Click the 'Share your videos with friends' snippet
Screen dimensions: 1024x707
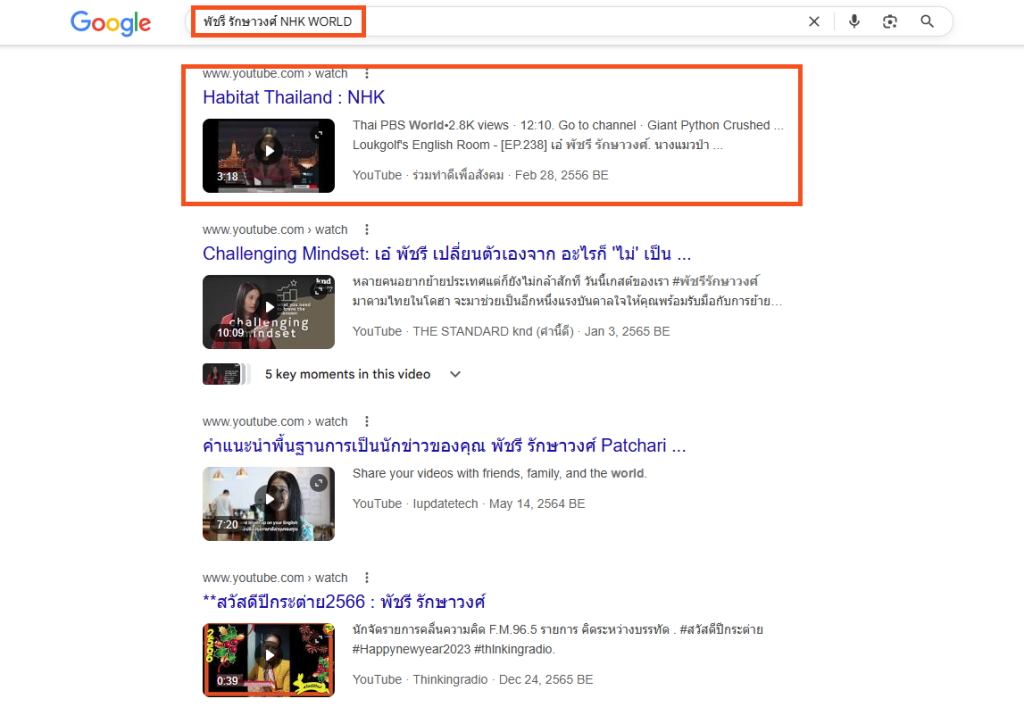click(x=500, y=473)
